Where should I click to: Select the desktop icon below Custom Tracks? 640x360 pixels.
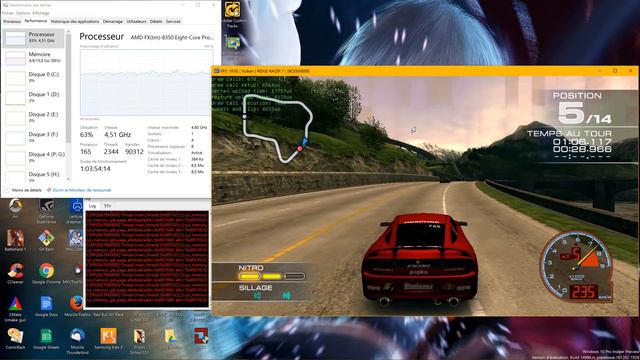(233, 43)
